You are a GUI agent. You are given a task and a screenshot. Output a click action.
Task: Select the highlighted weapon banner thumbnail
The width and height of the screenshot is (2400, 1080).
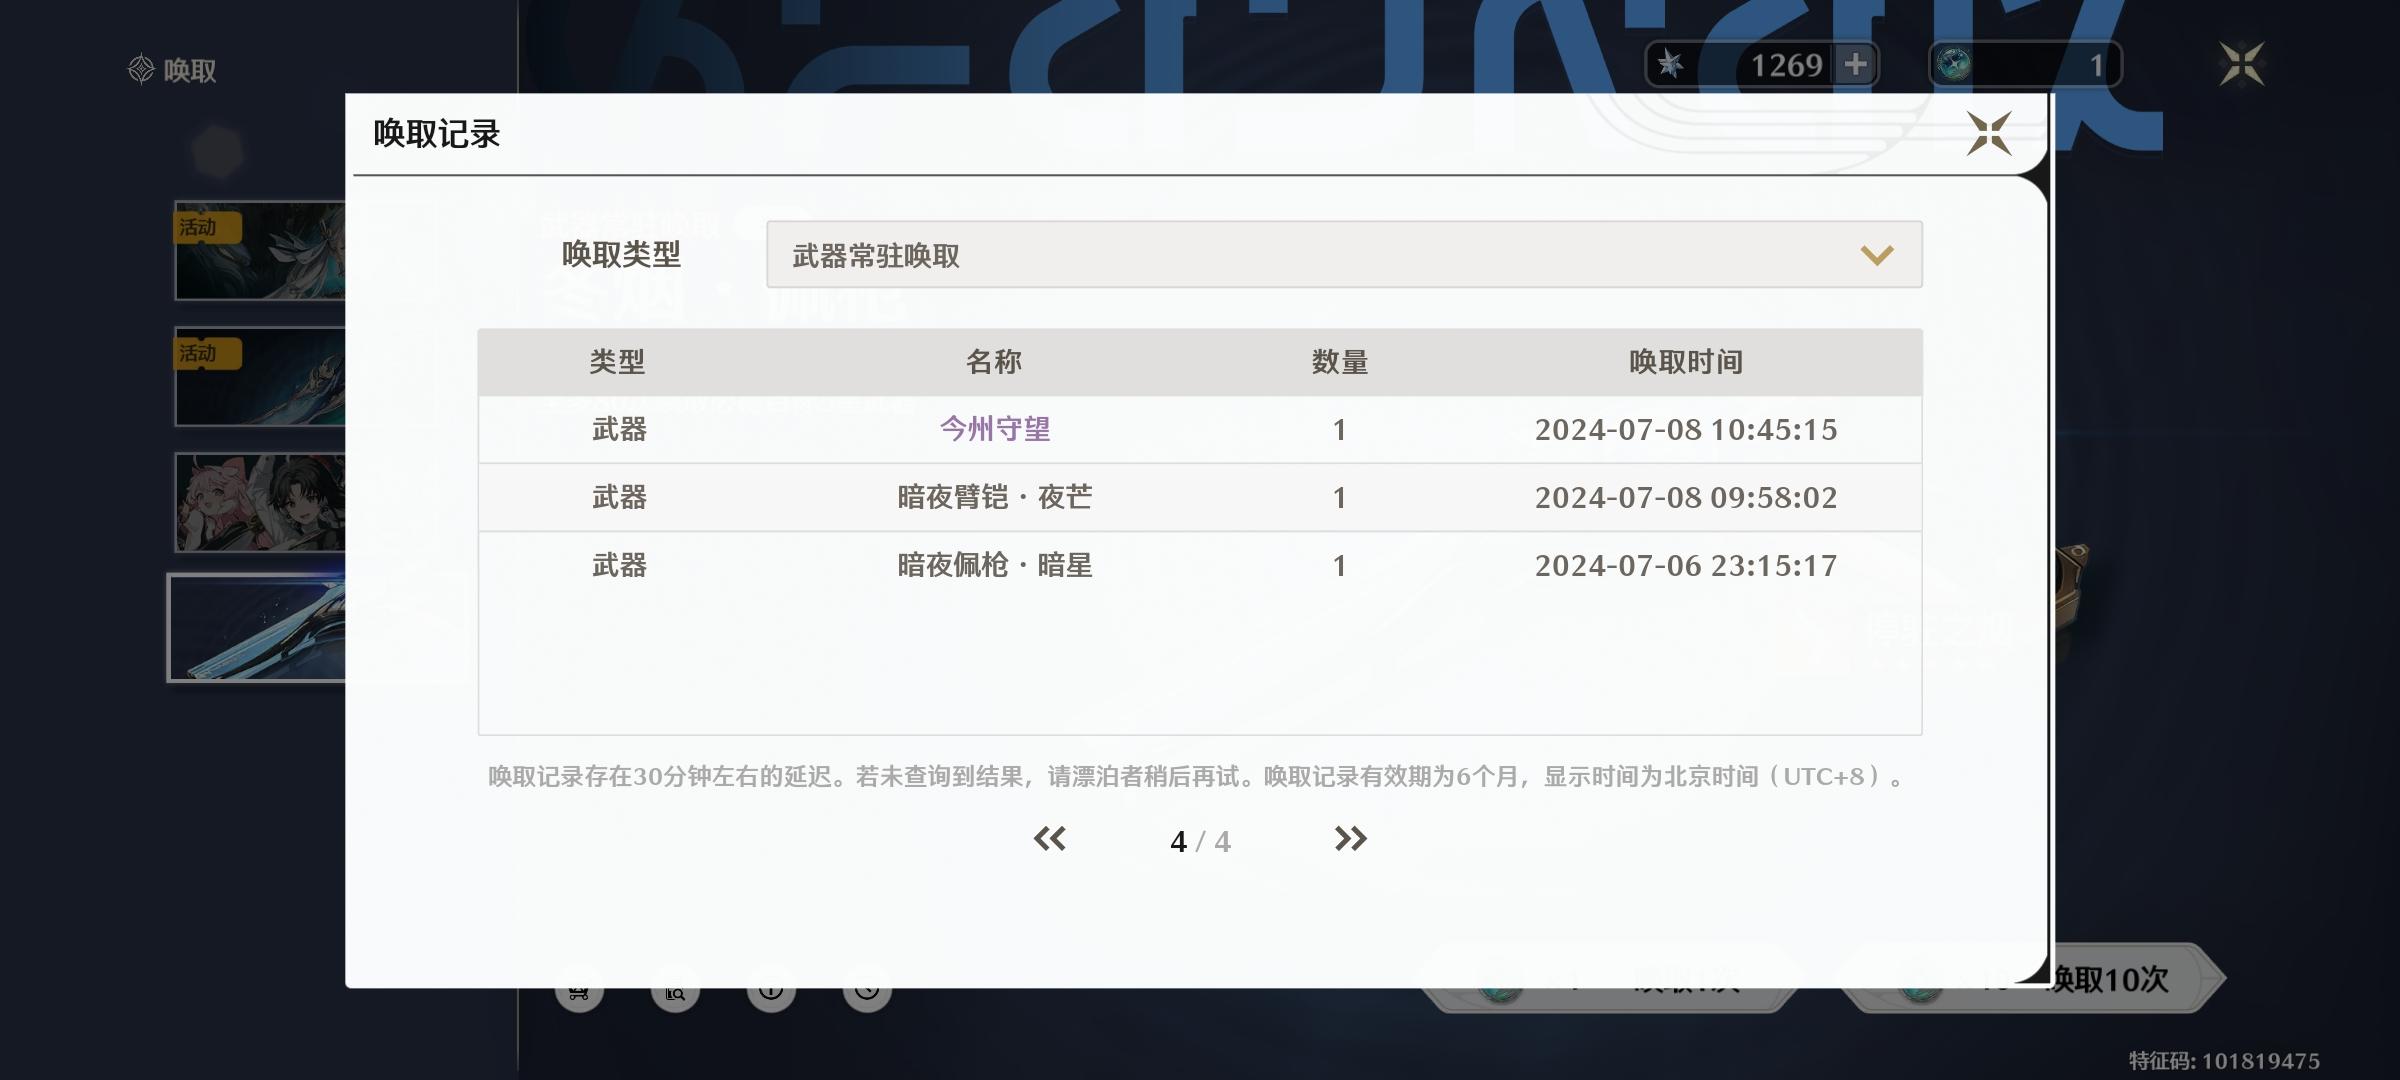[258, 629]
